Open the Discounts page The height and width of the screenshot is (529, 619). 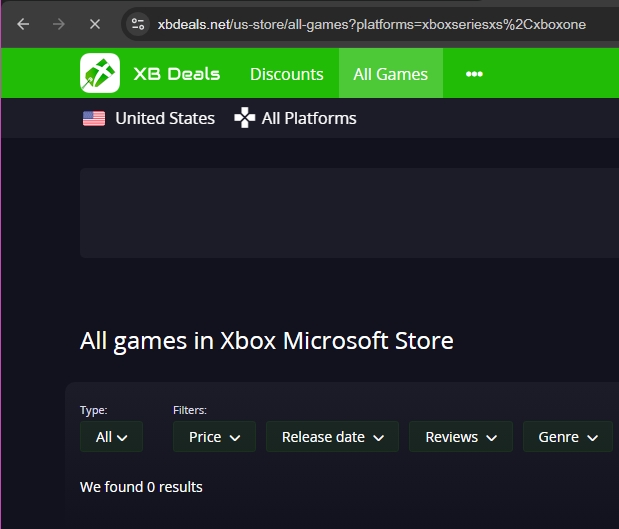point(287,74)
